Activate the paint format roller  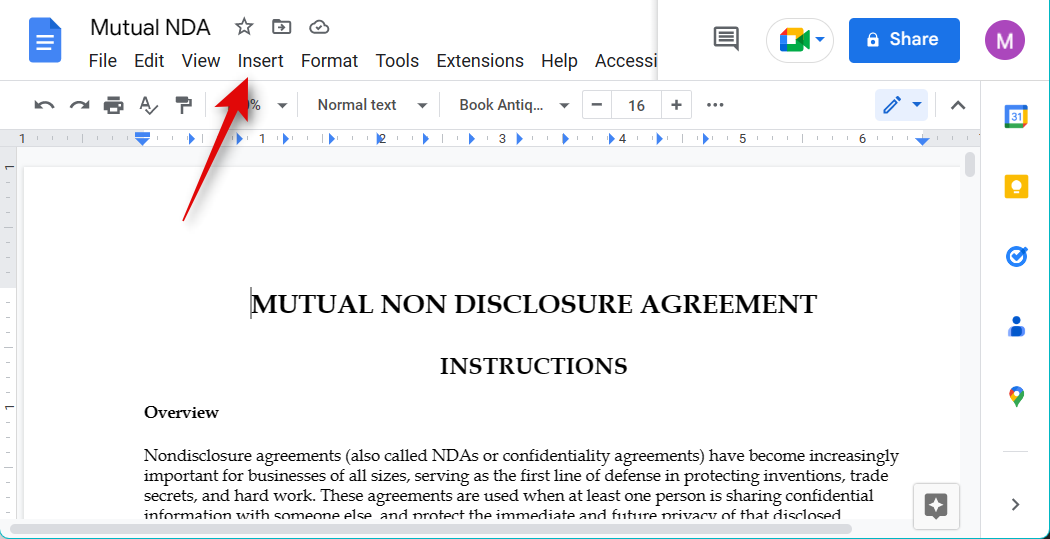coord(183,105)
